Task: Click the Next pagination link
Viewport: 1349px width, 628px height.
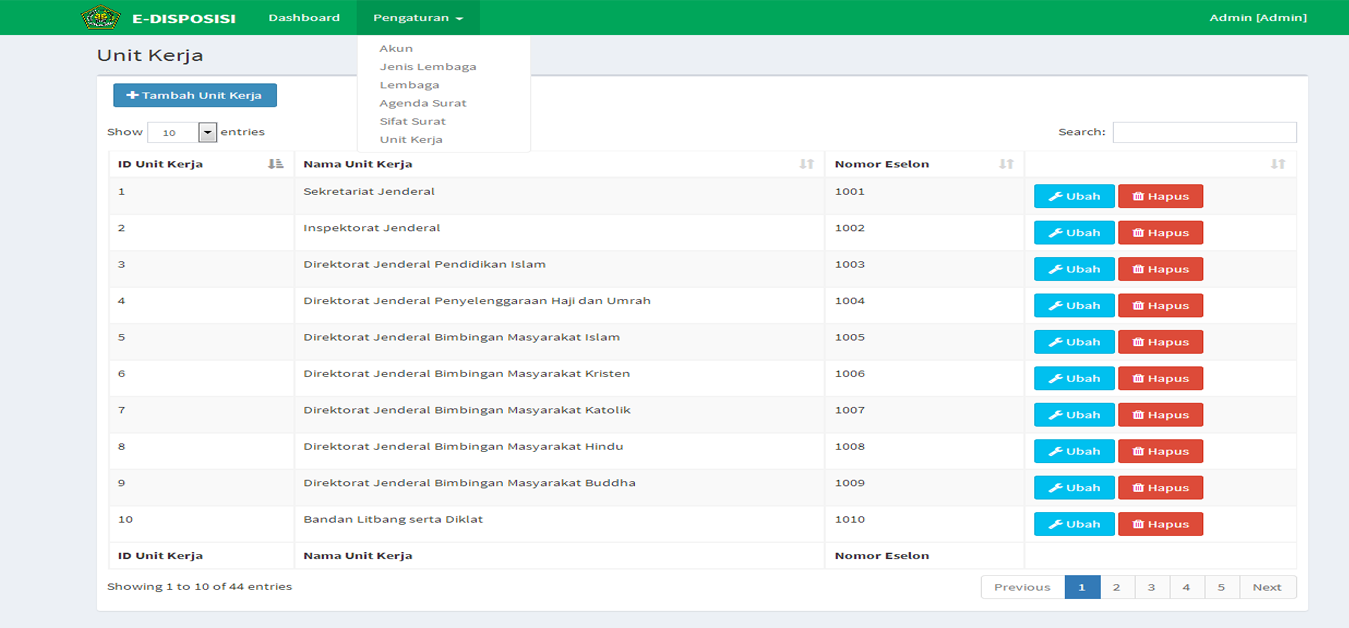Action: point(1266,587)
